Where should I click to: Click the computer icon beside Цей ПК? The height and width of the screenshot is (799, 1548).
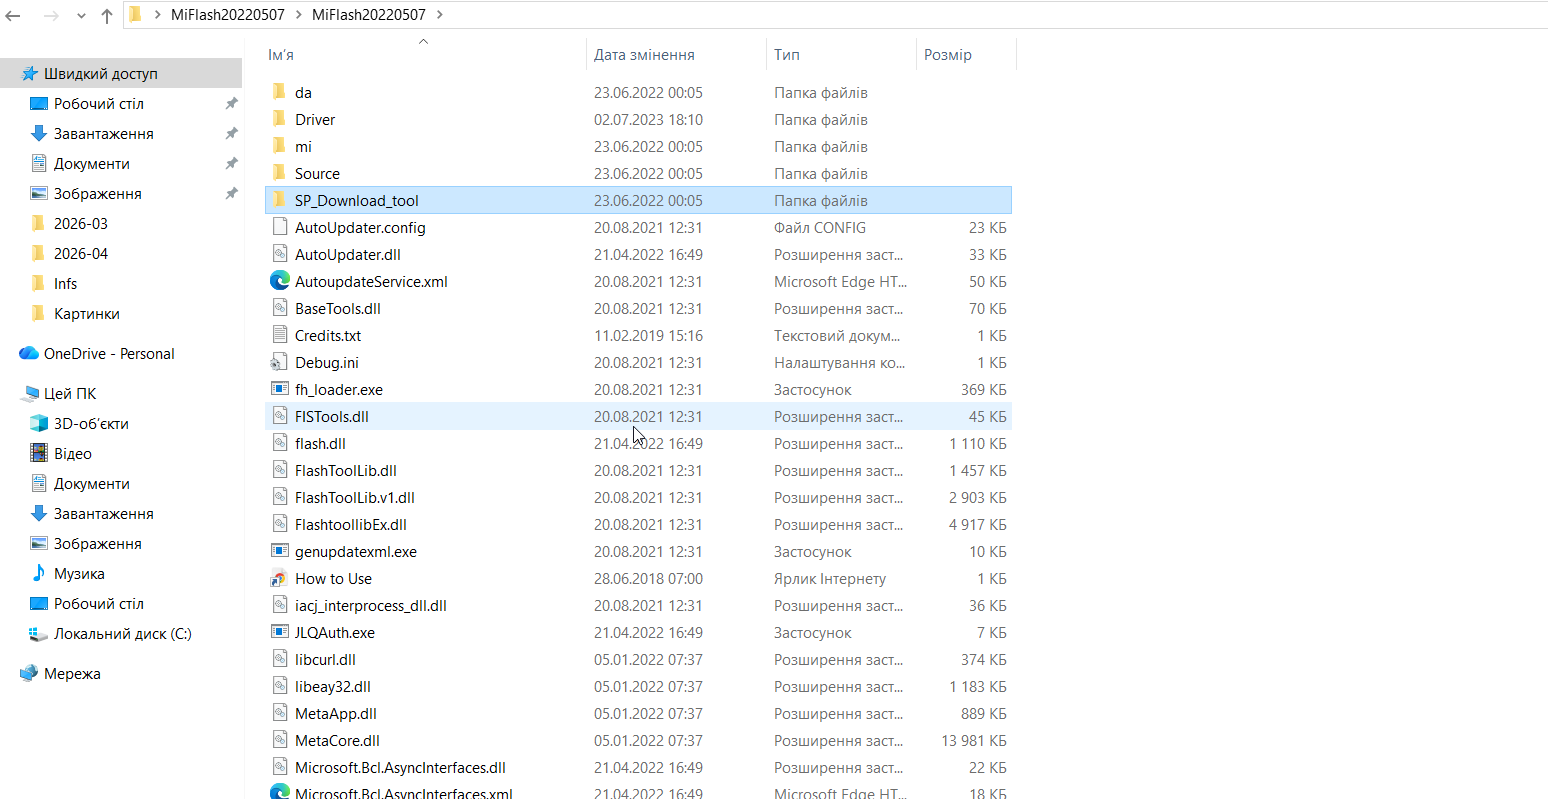click(29, 394)
